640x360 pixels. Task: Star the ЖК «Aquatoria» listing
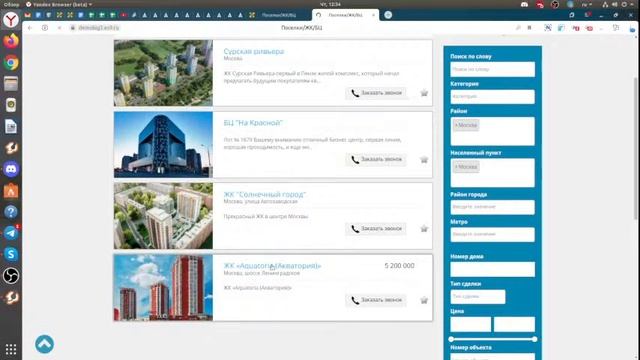(x=424, y=300)
